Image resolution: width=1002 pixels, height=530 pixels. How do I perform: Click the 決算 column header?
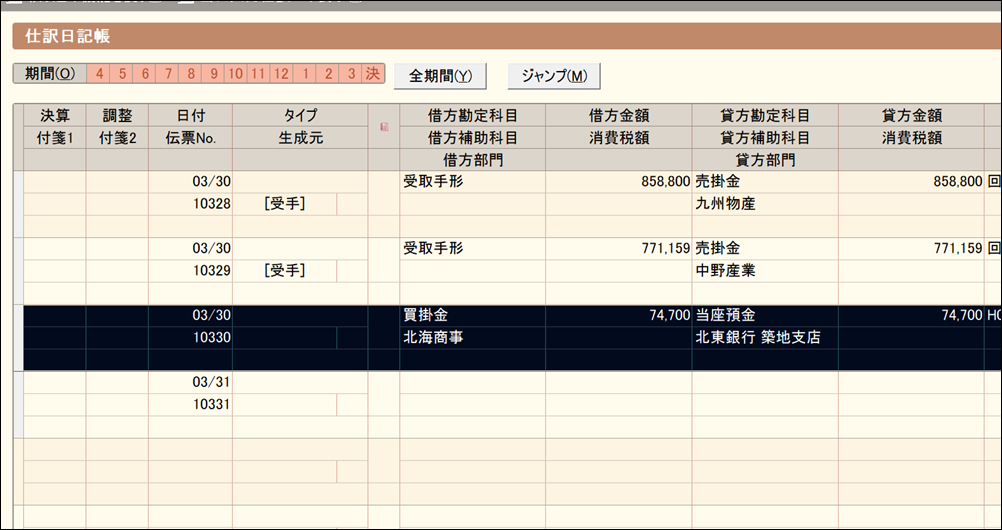pos(54,116)
